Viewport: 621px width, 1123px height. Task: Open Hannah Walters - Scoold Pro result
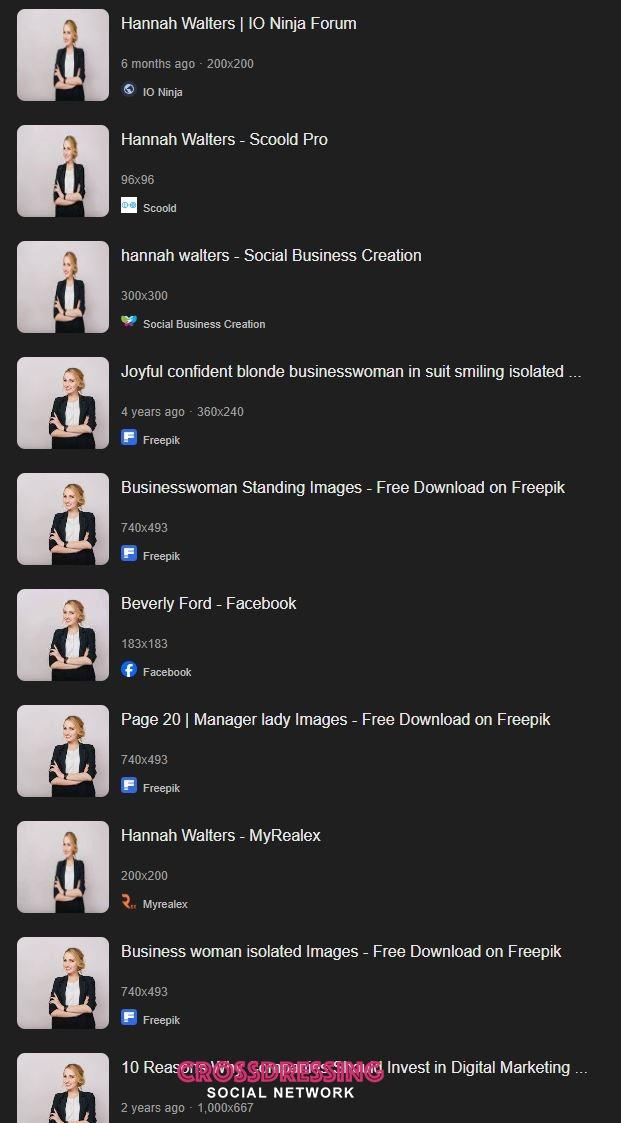[x=224, y=140]
